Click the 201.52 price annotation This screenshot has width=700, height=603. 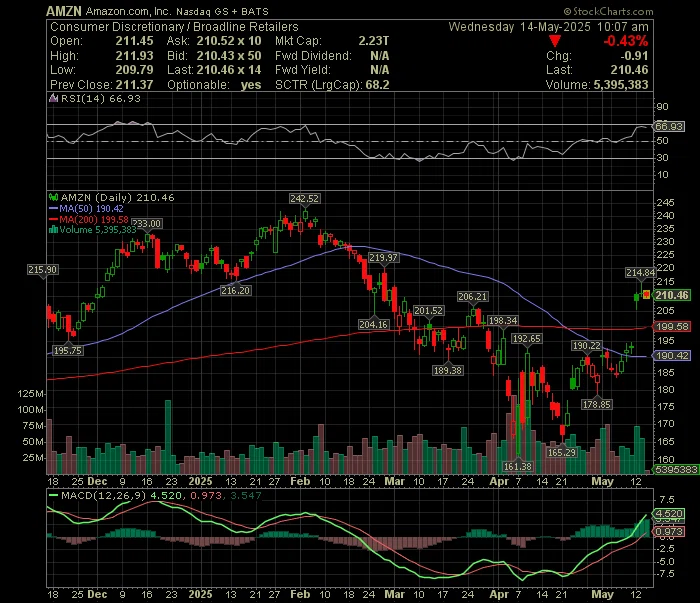[x=429, y=311]
